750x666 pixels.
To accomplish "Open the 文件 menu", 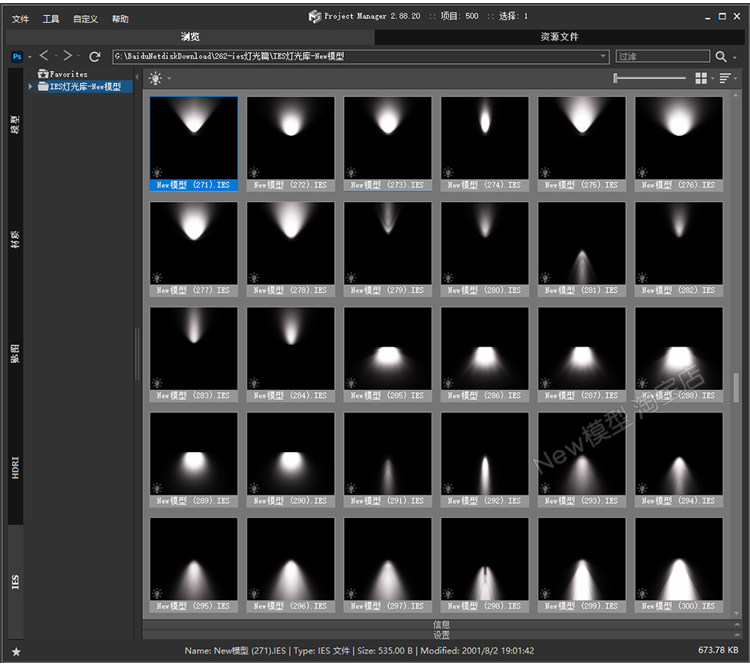I will [20, 19].
